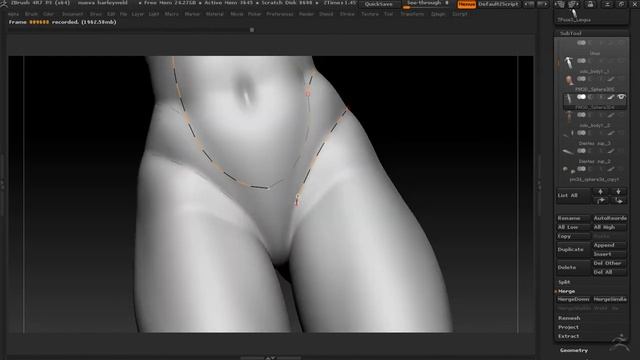Click the All High button
640x360 pixels.
[610, 227]
